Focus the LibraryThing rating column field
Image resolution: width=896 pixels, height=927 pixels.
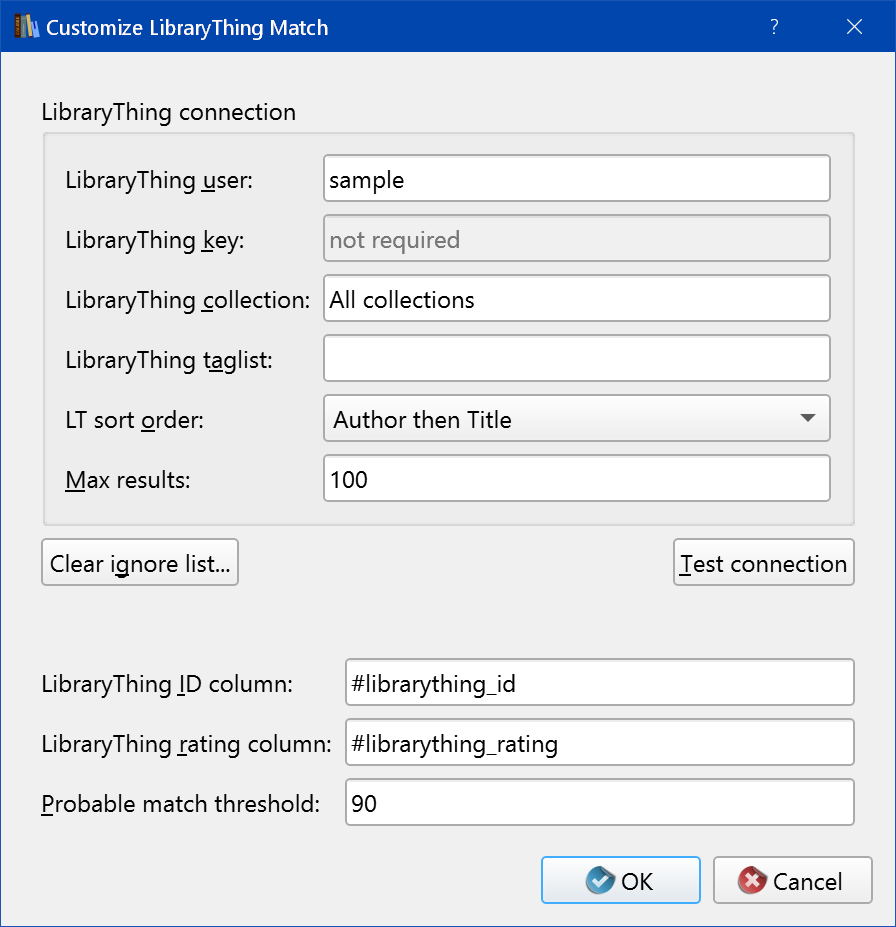(599, 743)
